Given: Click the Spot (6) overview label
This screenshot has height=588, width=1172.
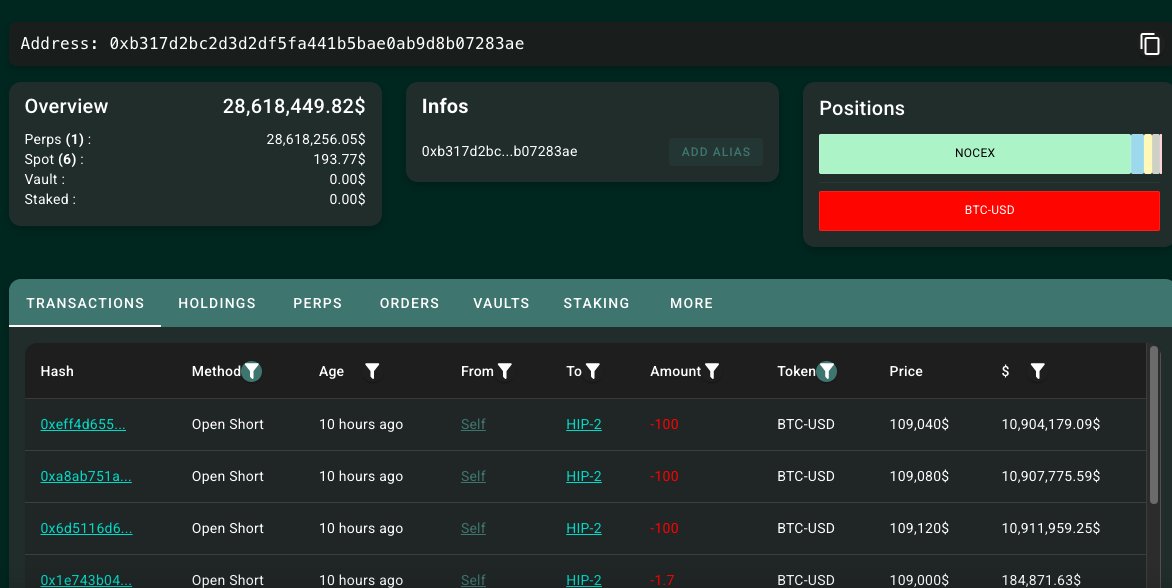Looking at the screenshot, I should [x=54, y=159].
